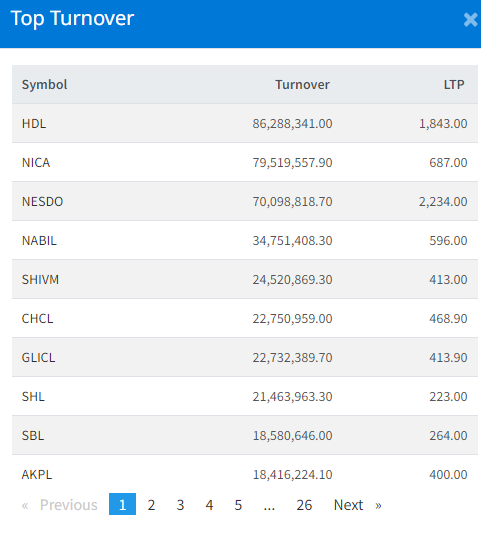Click LTP value 264.00
The image size is (481, 533).
coord(448,435)
